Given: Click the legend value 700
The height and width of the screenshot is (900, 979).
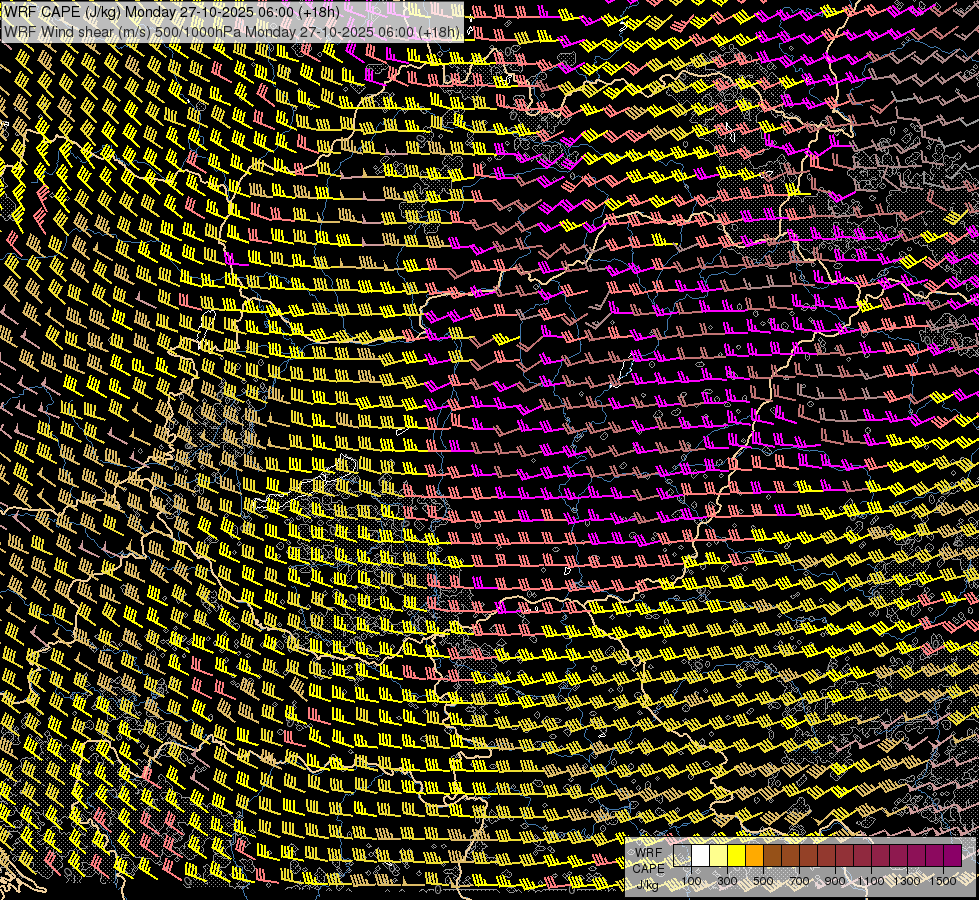Looking at the screenshot, I should coord(799,881).
